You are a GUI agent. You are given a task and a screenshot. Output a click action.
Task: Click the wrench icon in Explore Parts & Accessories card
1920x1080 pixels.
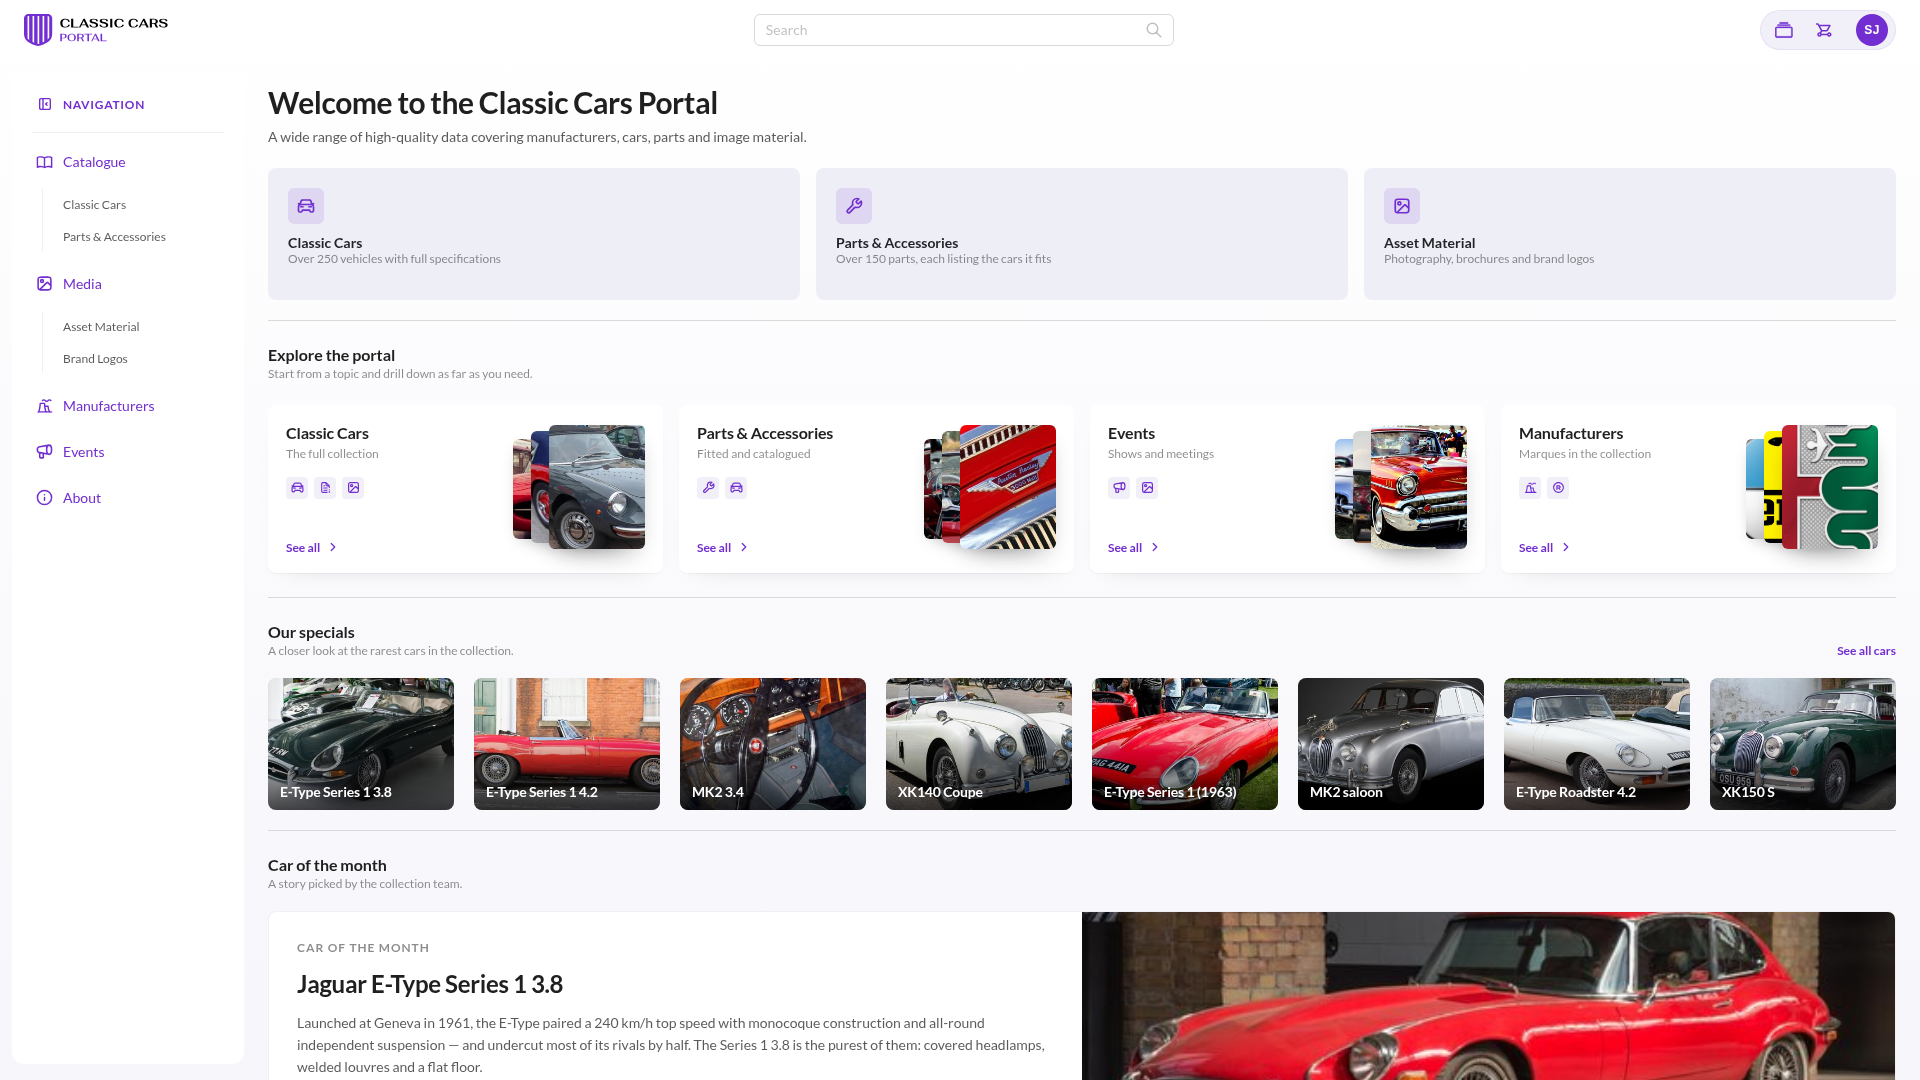[x=708, y=488]
